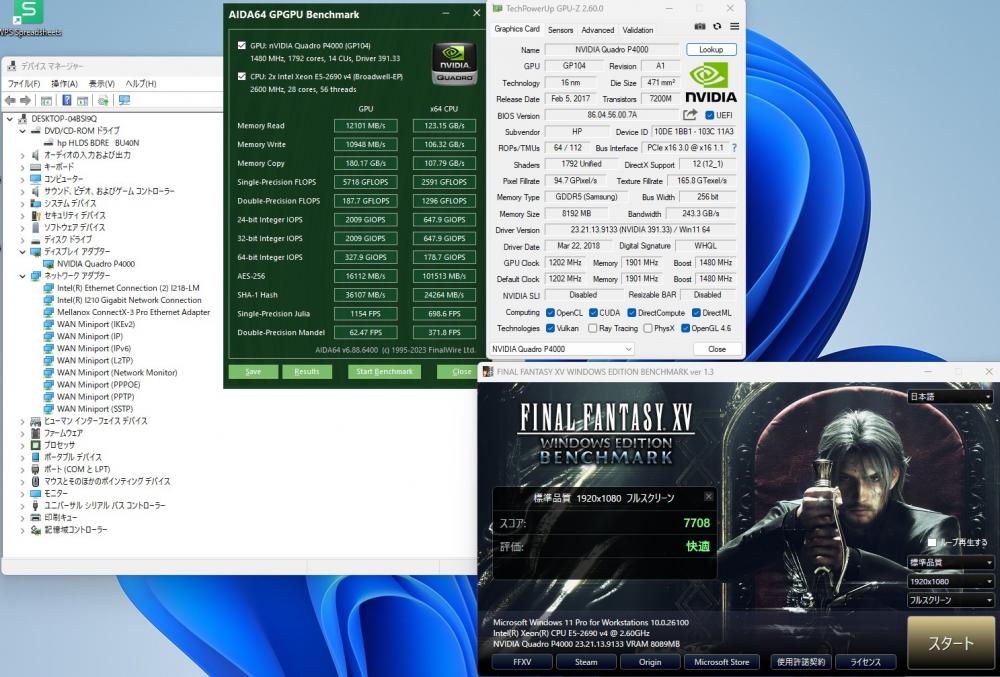Toggle the UEFI checkbox in GPU-Z
This screenshot has width=1000, height=677.
709,115
